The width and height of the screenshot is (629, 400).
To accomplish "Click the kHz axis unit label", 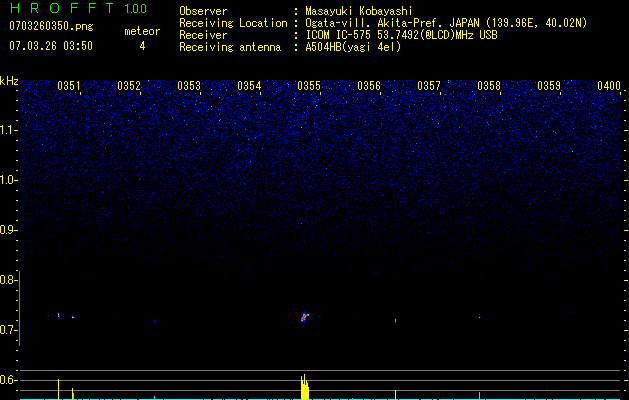I will tap(9, 80).
